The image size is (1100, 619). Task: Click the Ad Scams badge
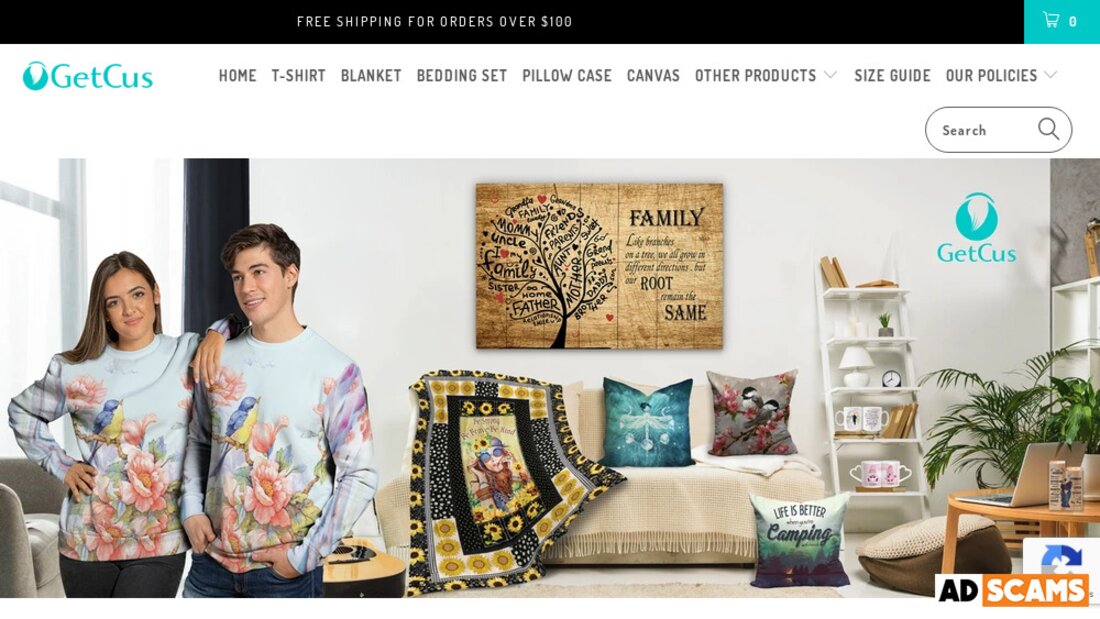point(1013,590)
